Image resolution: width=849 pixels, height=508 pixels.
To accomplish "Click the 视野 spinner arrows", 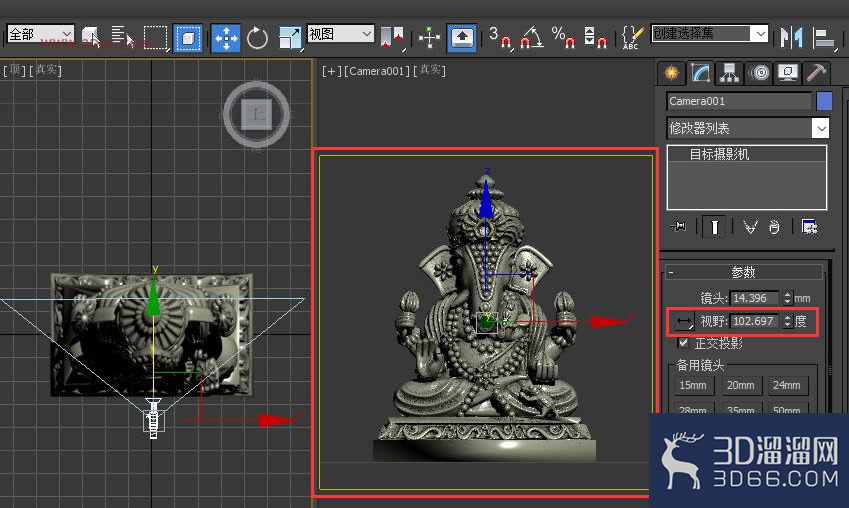I will (788, 321).
